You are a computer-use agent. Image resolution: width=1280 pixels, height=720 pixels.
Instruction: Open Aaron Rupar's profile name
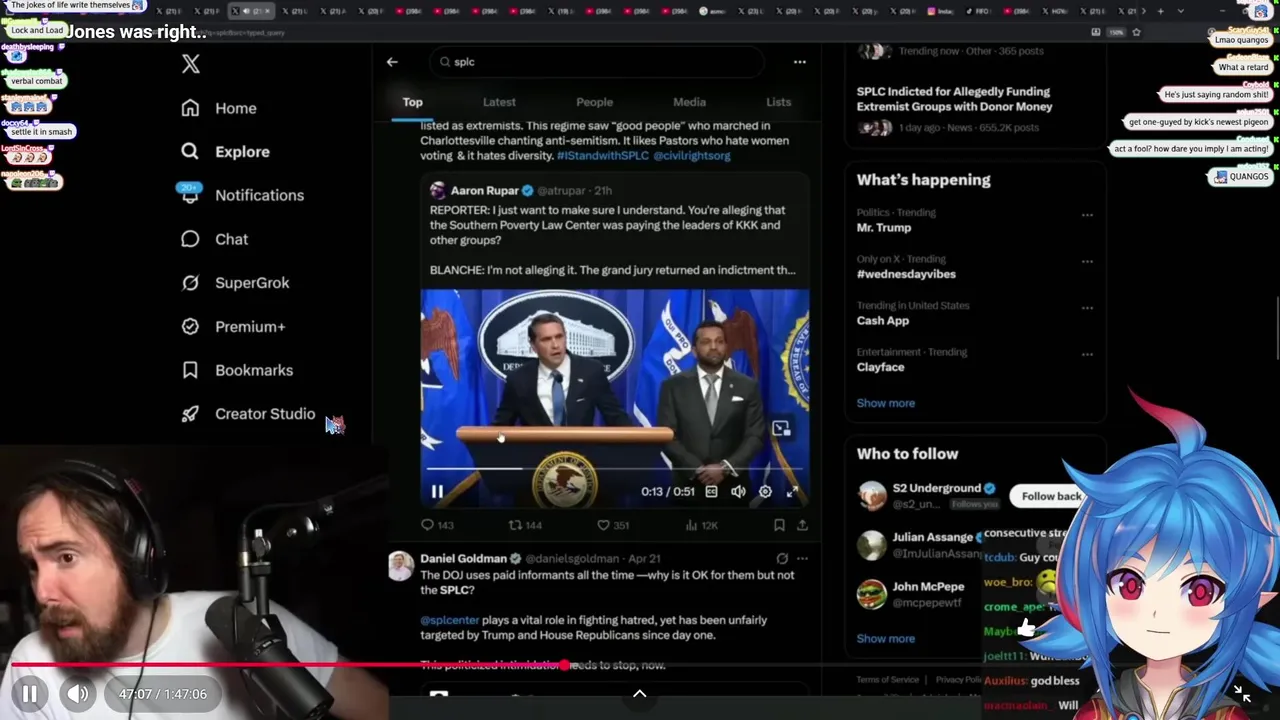click(x=484, y=190)
